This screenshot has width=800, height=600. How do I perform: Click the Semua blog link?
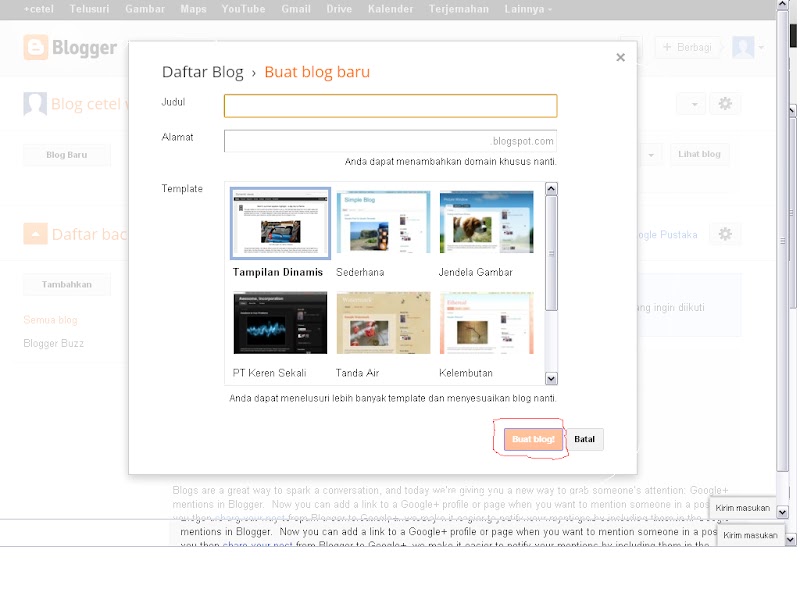[x=51, y=320]
